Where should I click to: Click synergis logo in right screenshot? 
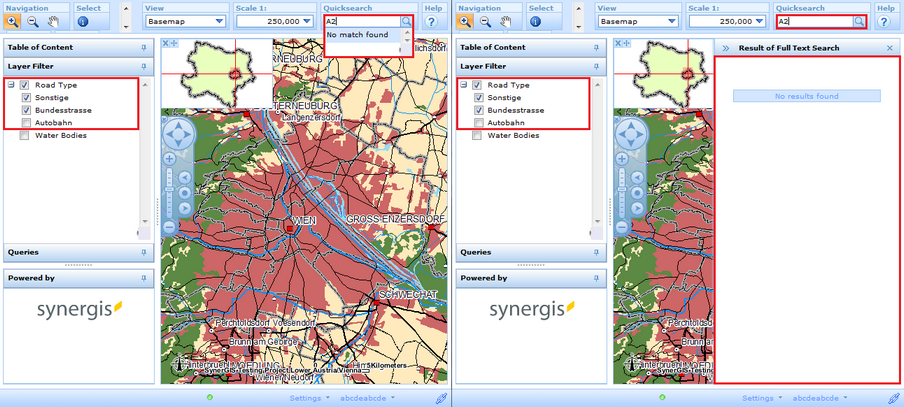tap(532, 308)
